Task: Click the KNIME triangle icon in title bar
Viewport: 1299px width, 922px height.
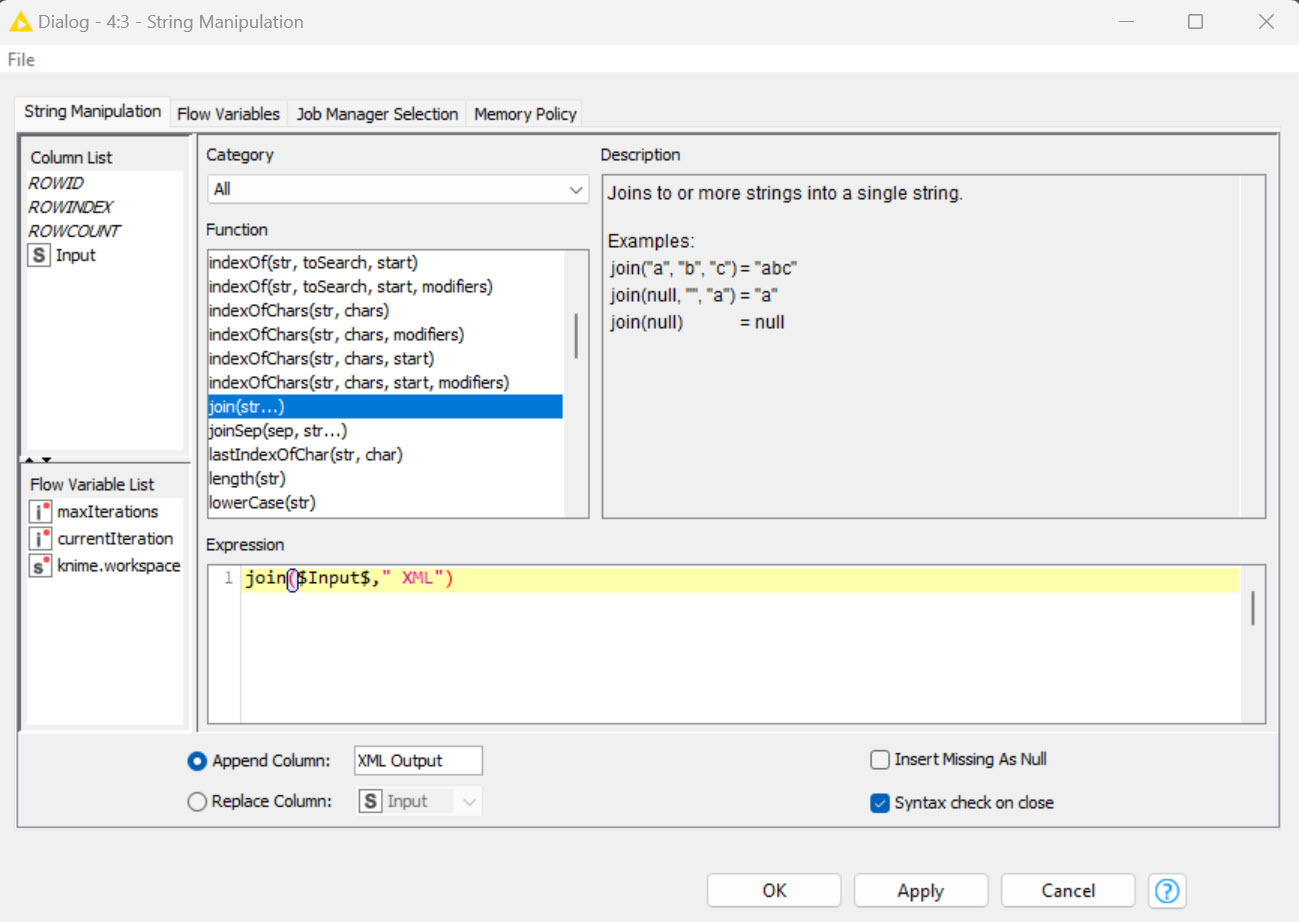Action: tap(19, 20)
